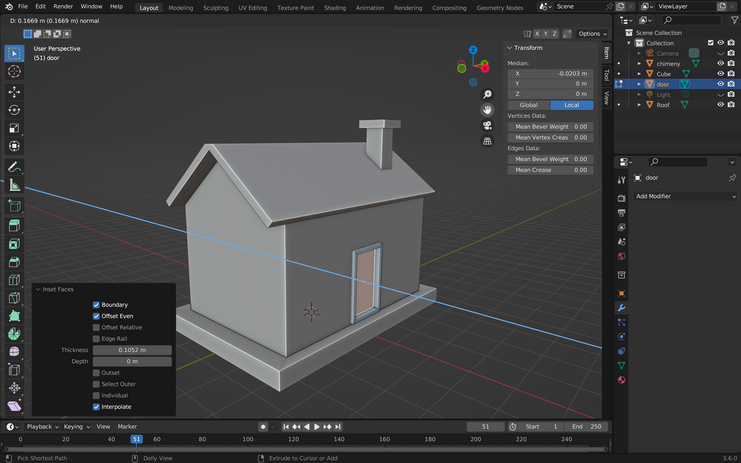Pick the Scale tool

pyautogui.click(x=14, y=128)
